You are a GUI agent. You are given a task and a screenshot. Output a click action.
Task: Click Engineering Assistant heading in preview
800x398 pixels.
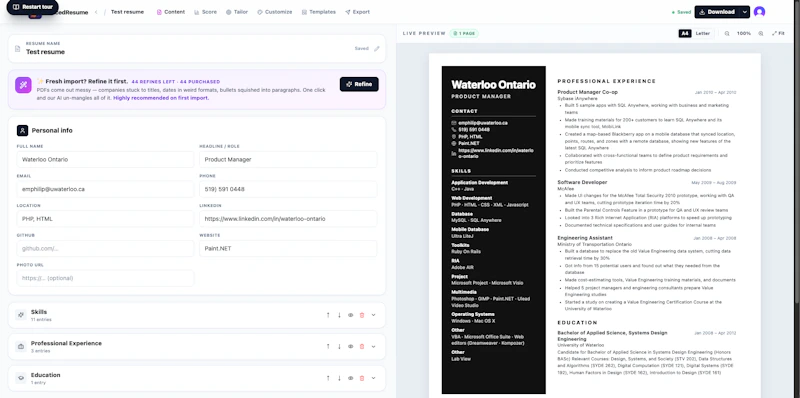(x=585, y=238)
